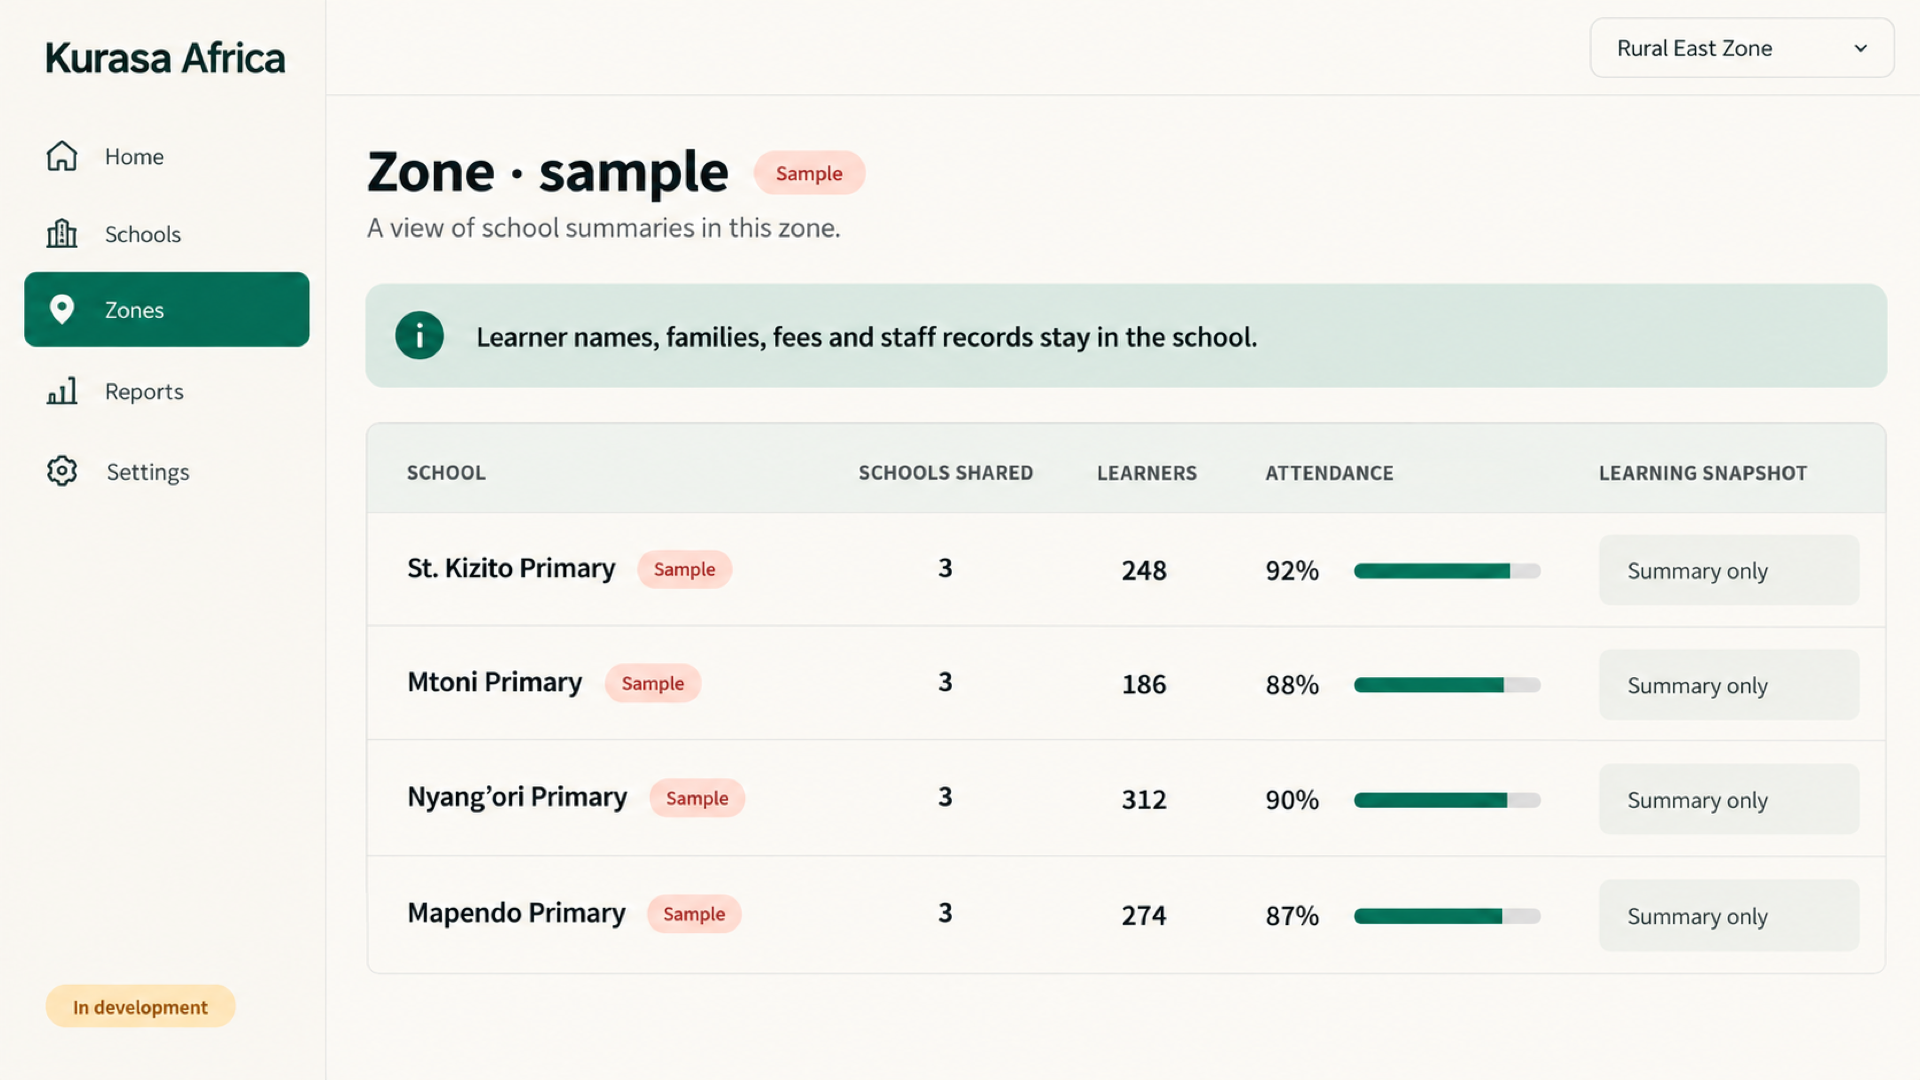The height and width of the screenshot is (1080, 1920).
Task: Click the ATTENDANCE column header
Action: click(x=1329, y=473)
